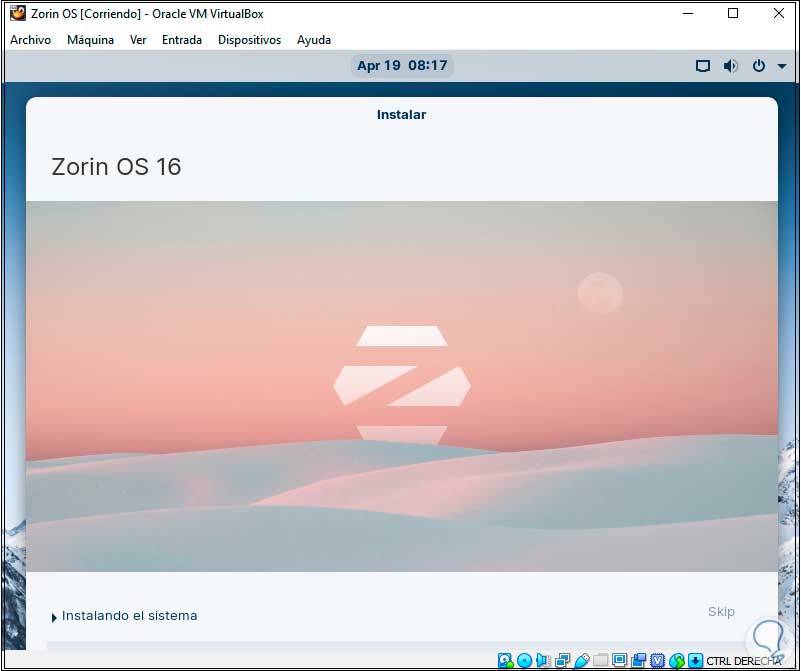
Task: Click the optical disc status icon
Action: [524, 660]
